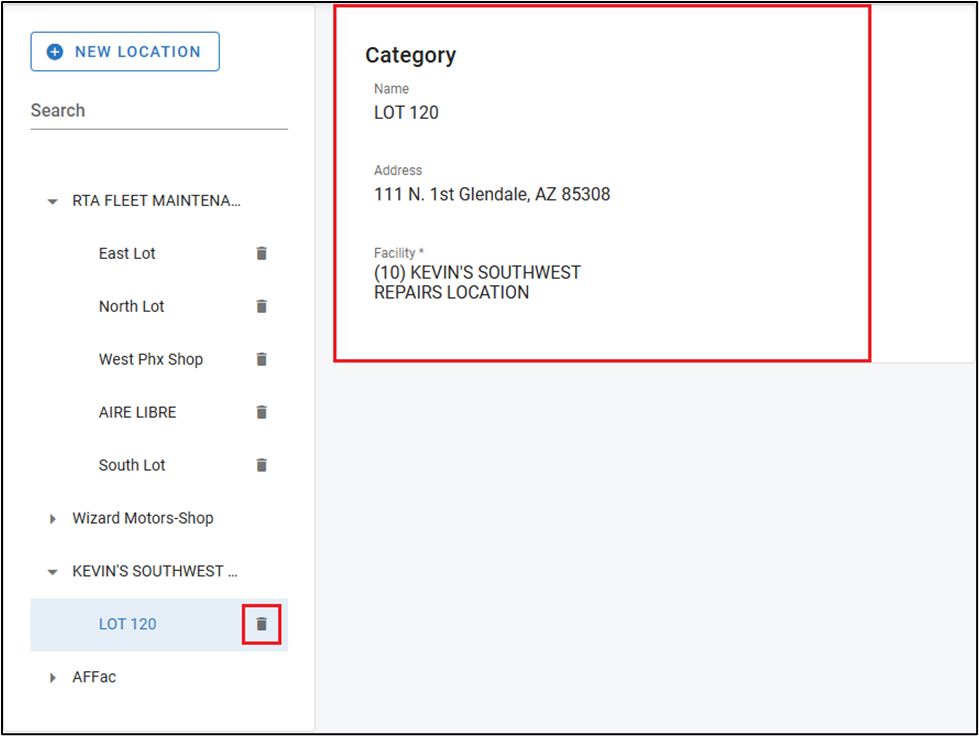Open the North Lot location
Viewport: 979px width, 736px height.
tap(131, 307)
